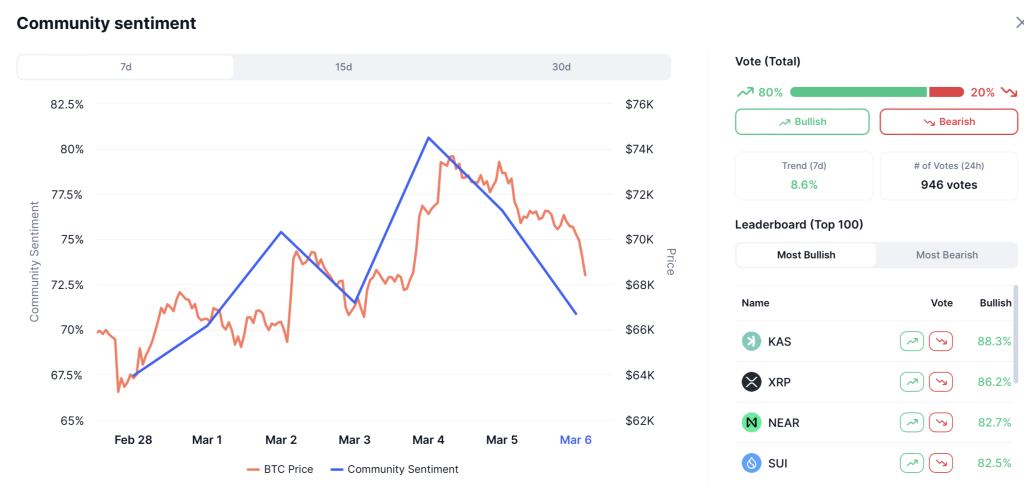Toggle the Community Sentiment legend series

pyautogui.click(x=394, y=469)
